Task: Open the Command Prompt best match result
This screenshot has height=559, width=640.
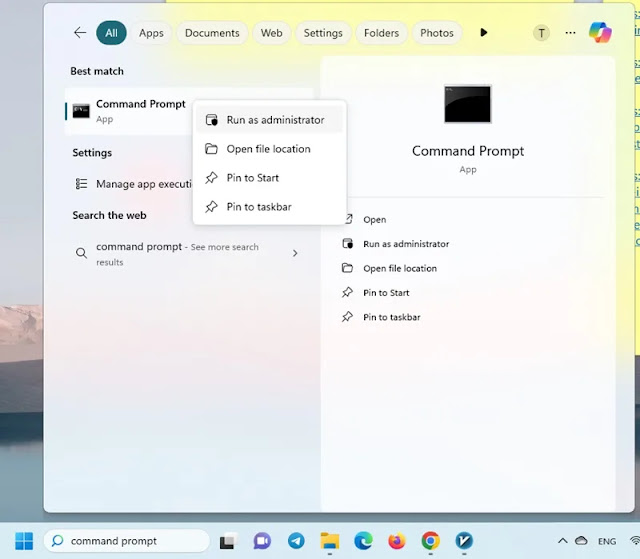Action: pos(129,111)
